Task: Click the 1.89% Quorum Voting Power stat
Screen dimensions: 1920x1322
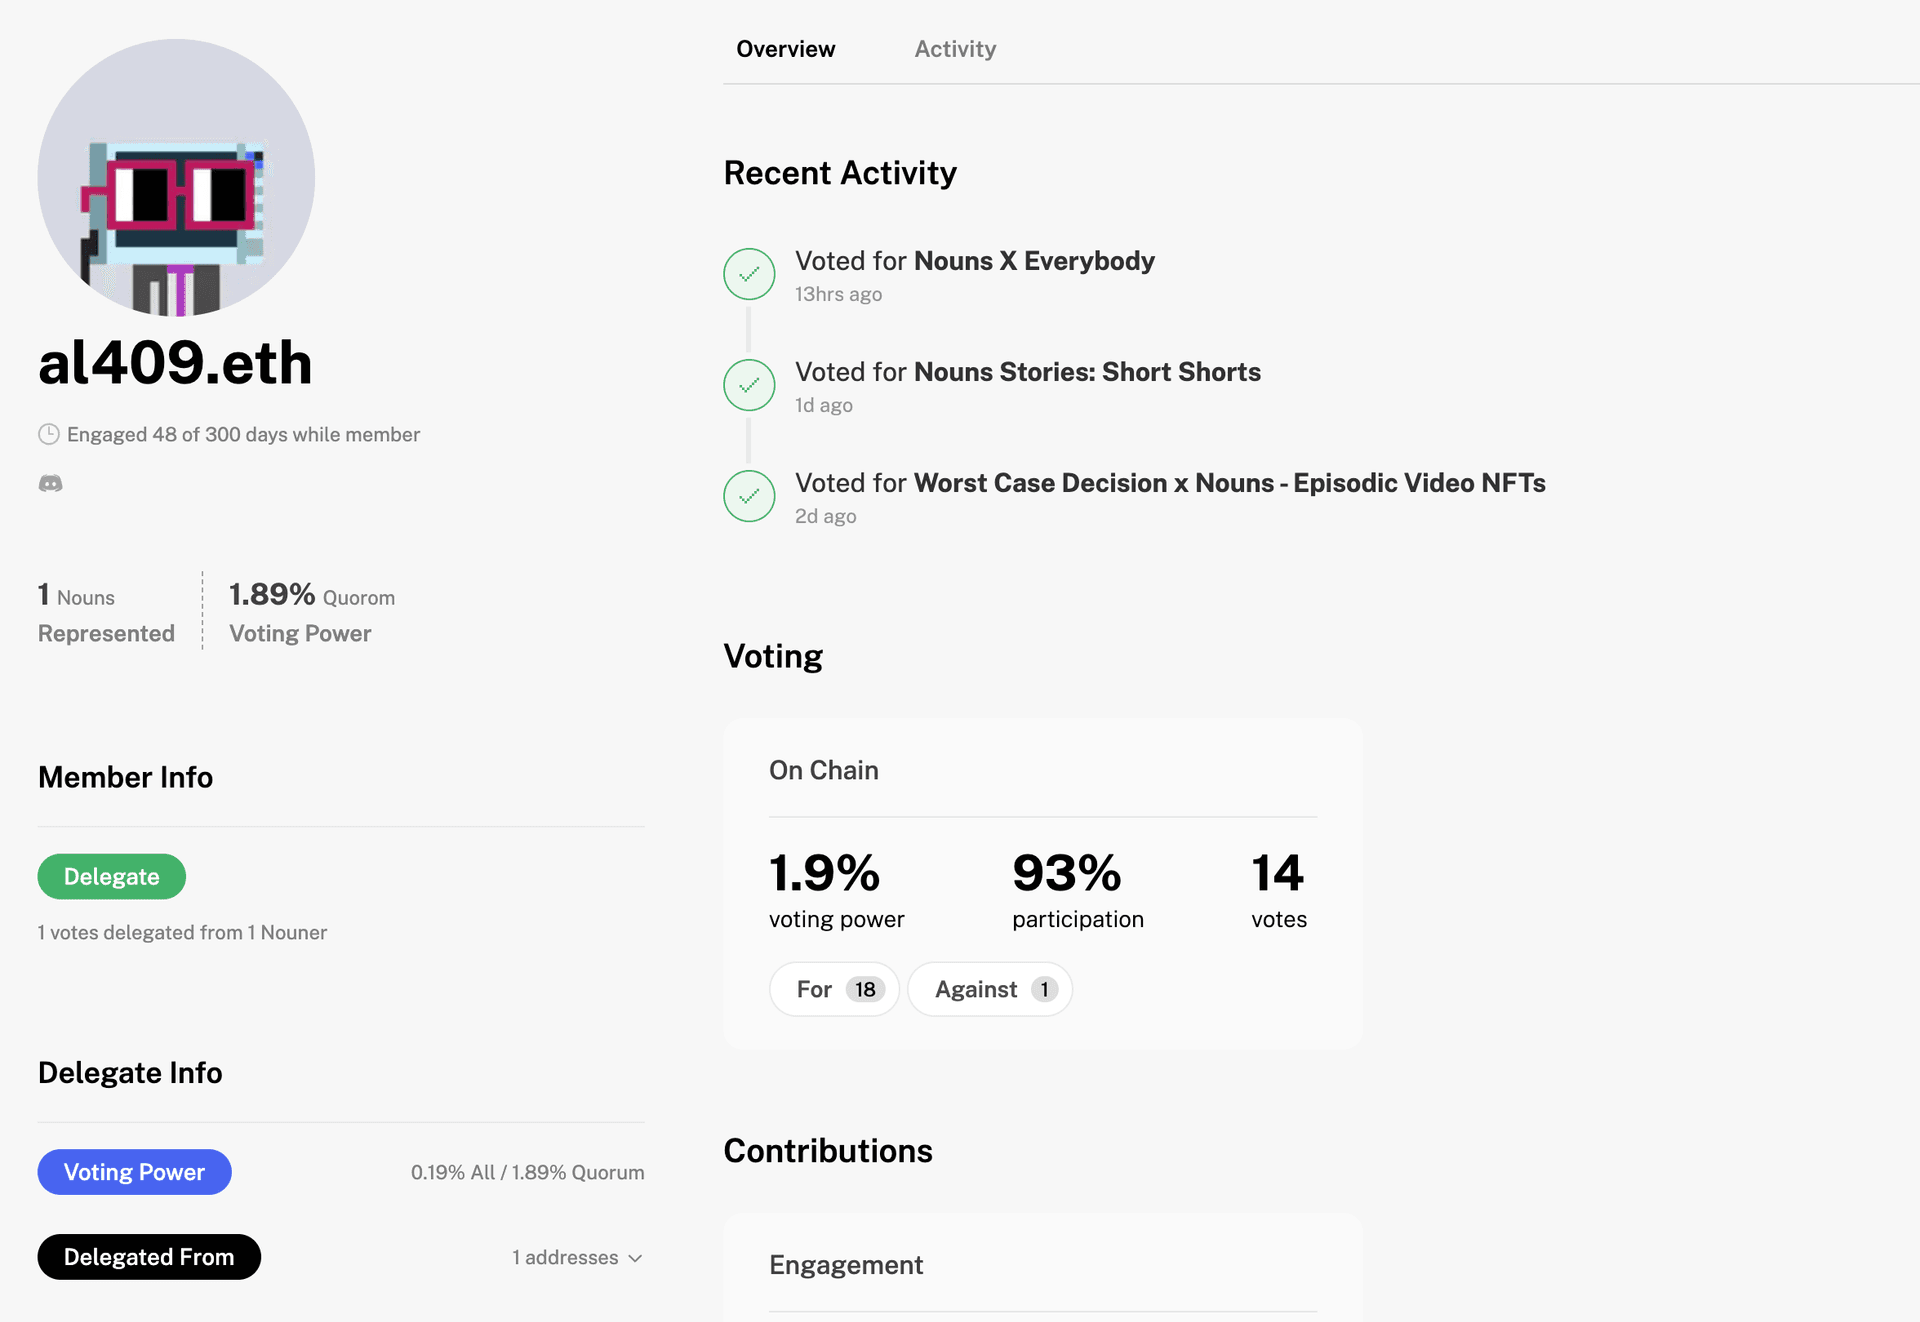Action: [x=312, y=613]
